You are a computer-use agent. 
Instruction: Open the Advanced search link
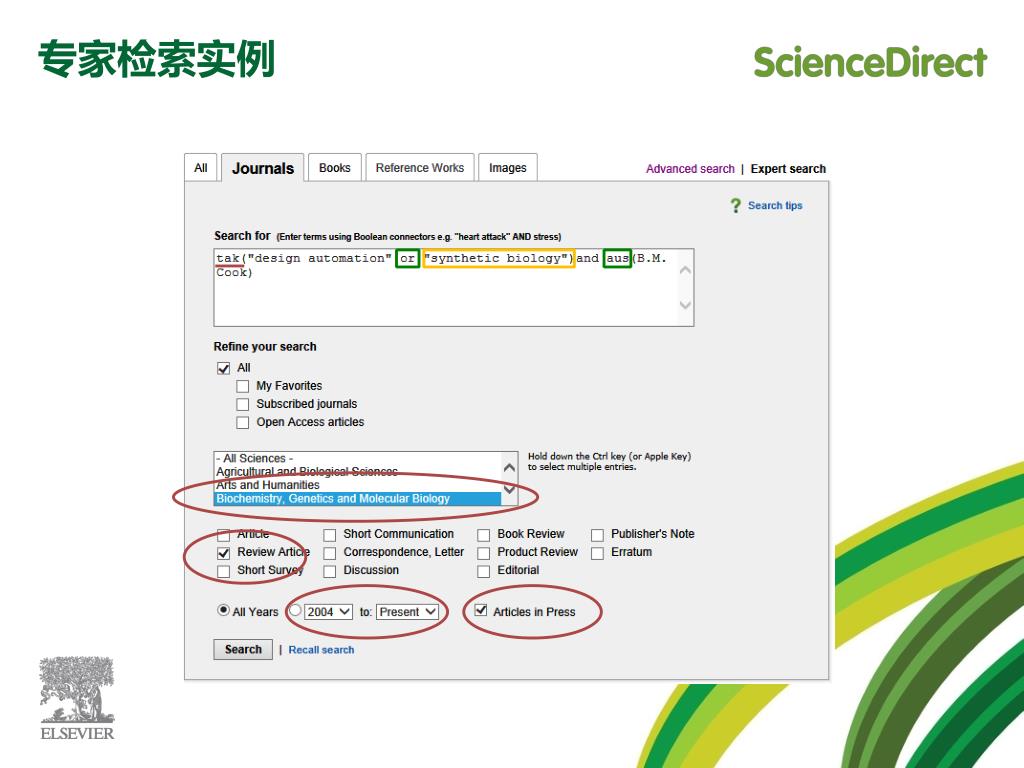click(690, 168)
